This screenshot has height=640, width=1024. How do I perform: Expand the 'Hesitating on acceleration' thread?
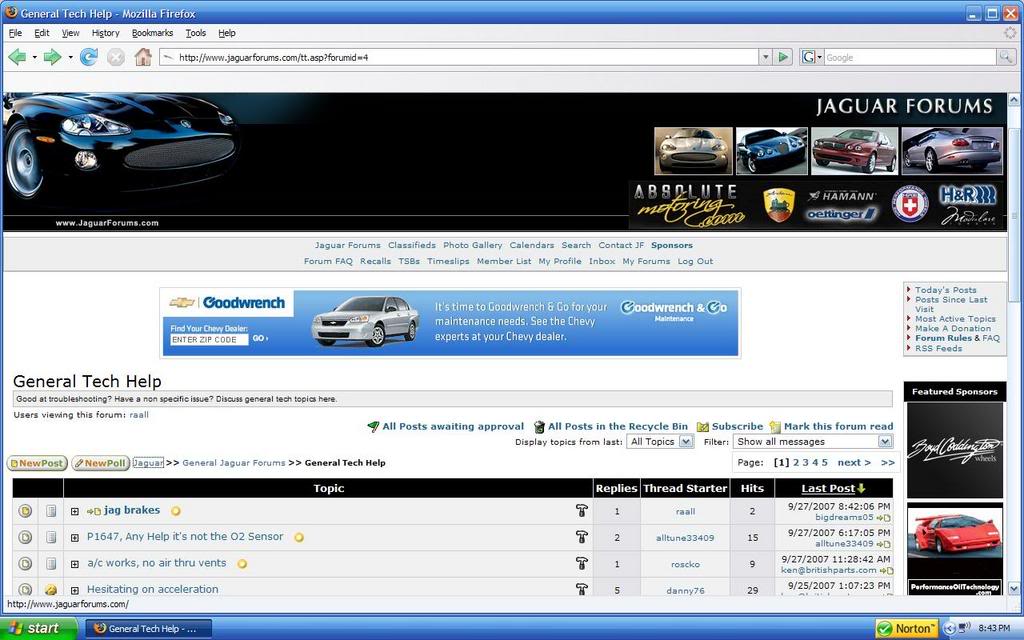pyautogui.click(x=74, y=590)
